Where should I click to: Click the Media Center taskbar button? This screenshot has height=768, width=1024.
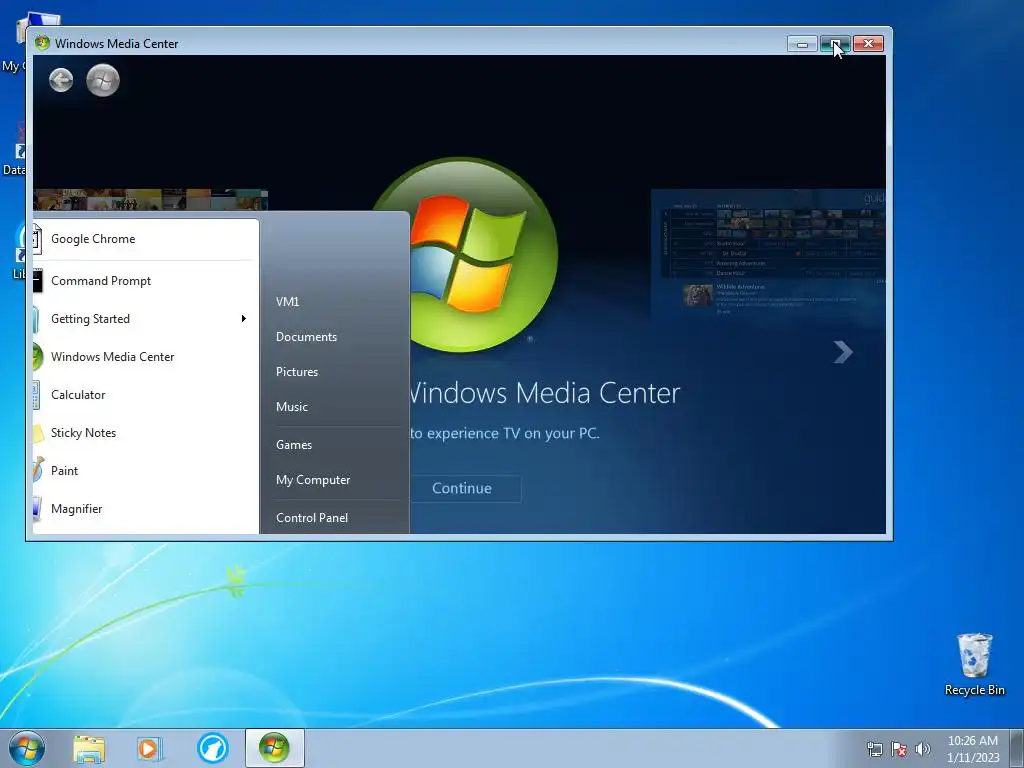point(274,748)
